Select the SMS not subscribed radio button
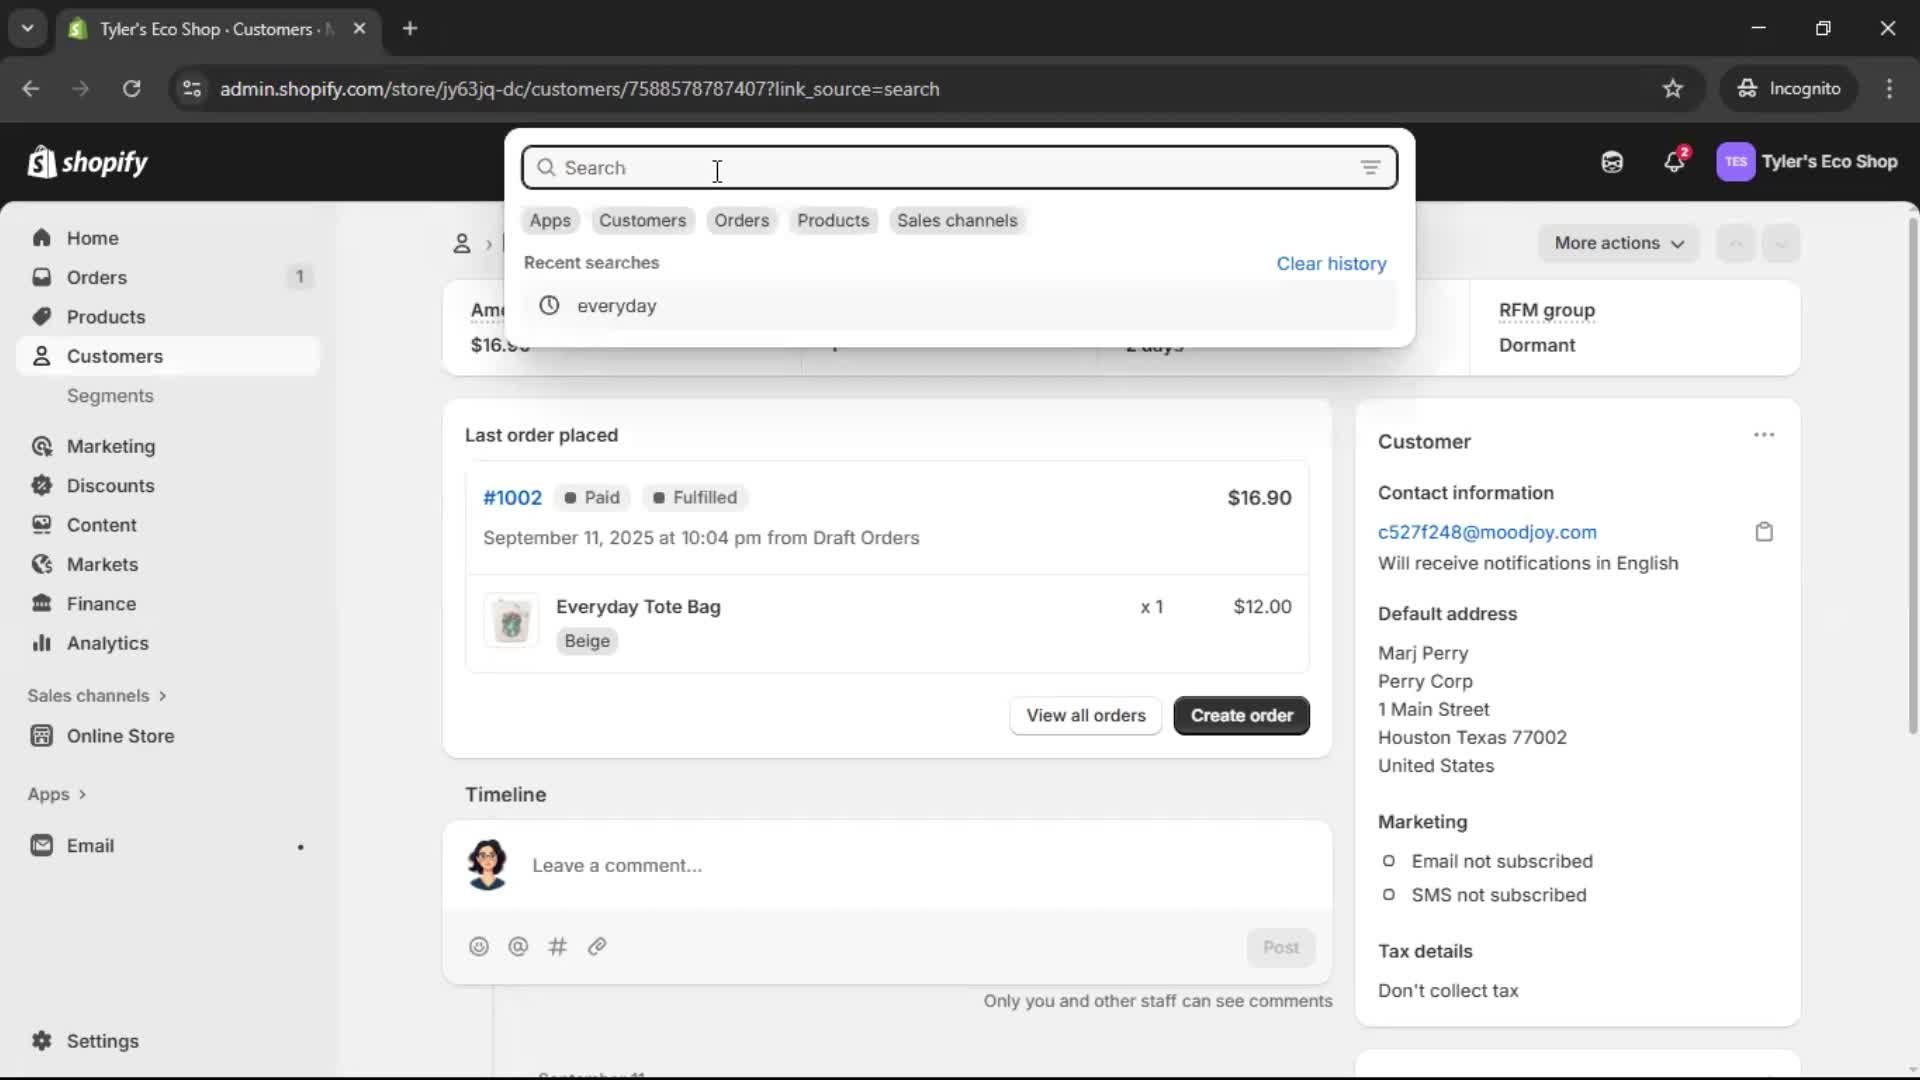The image size is (1920, 1080). pos(1390,895)
